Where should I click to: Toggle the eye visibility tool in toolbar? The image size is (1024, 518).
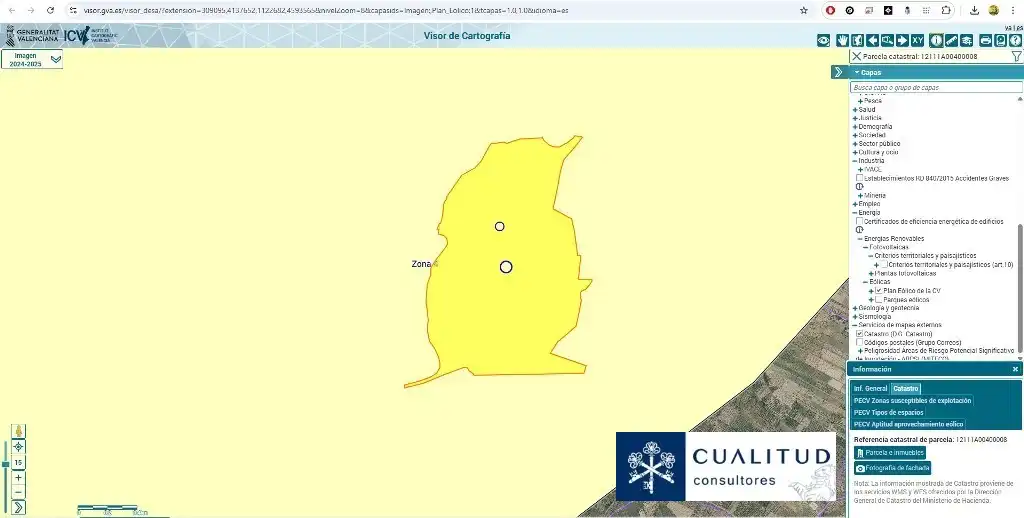(824, 40)
